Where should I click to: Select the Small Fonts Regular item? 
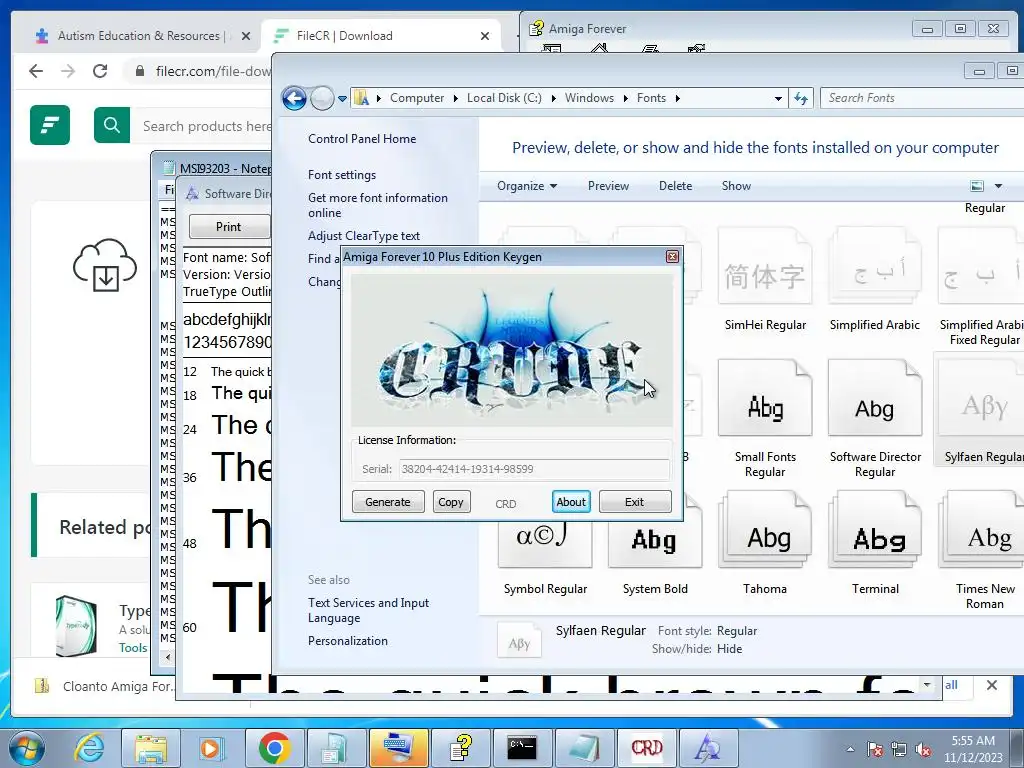(x=765, y=419)
